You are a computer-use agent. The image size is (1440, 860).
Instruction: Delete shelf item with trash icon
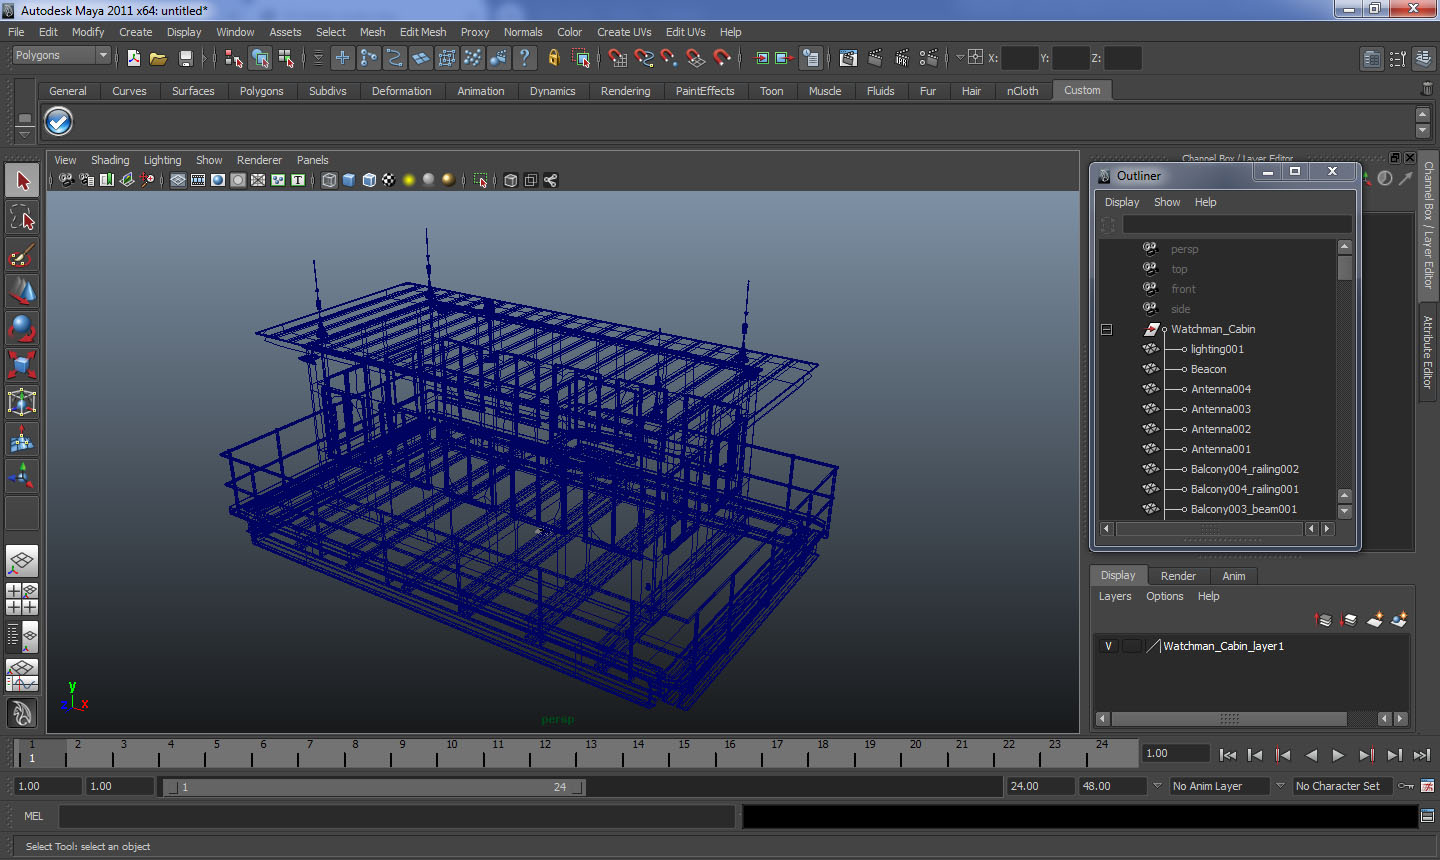pyautogui.click(x=1427, y=90)
